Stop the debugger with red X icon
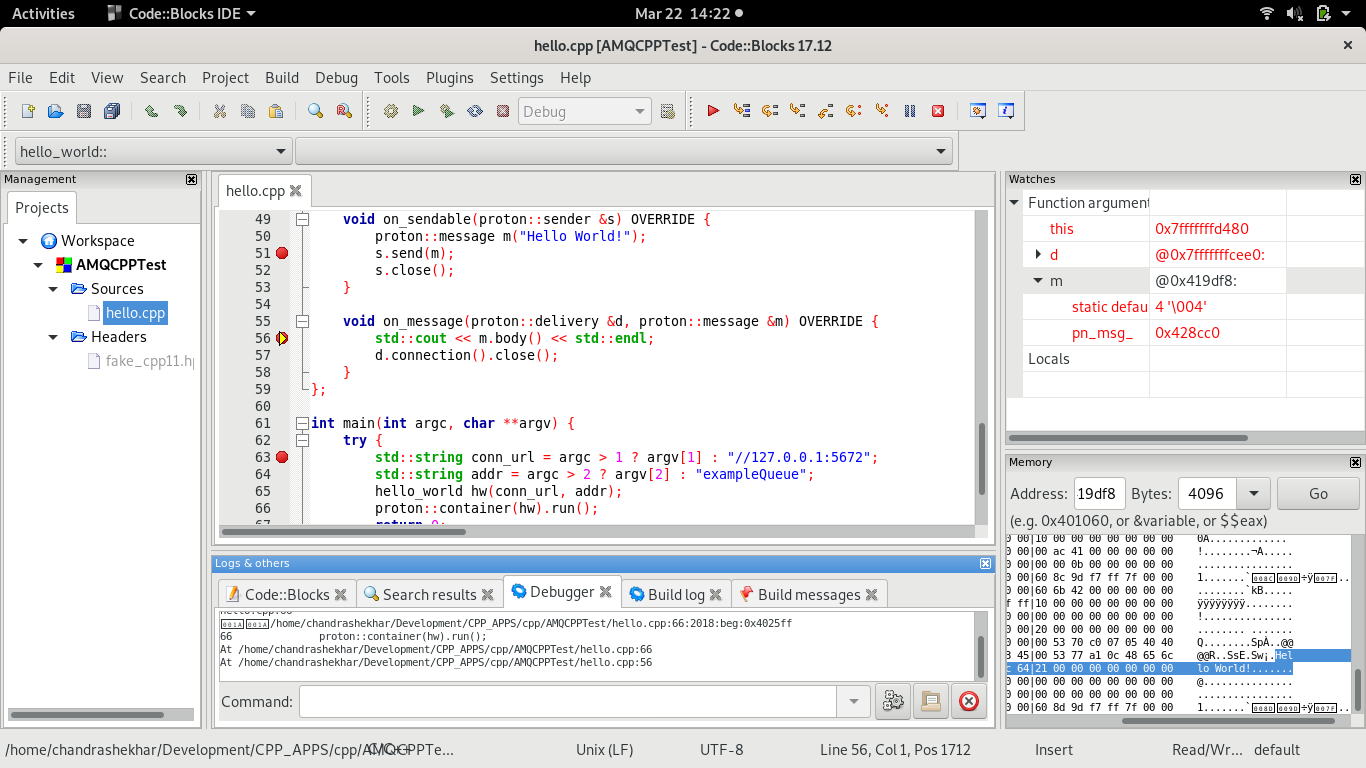1366x768 pixels. [938, 111]
